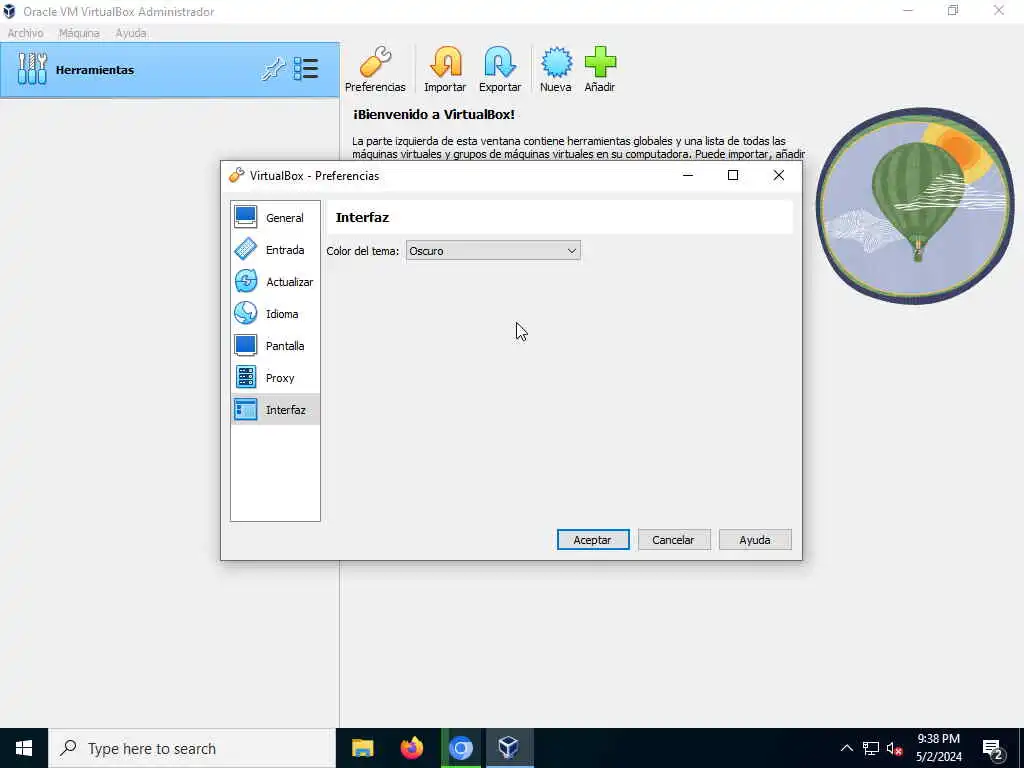The image size is (1024, 768).
Task: Open the Máquina menu
Action: point(79,33)
